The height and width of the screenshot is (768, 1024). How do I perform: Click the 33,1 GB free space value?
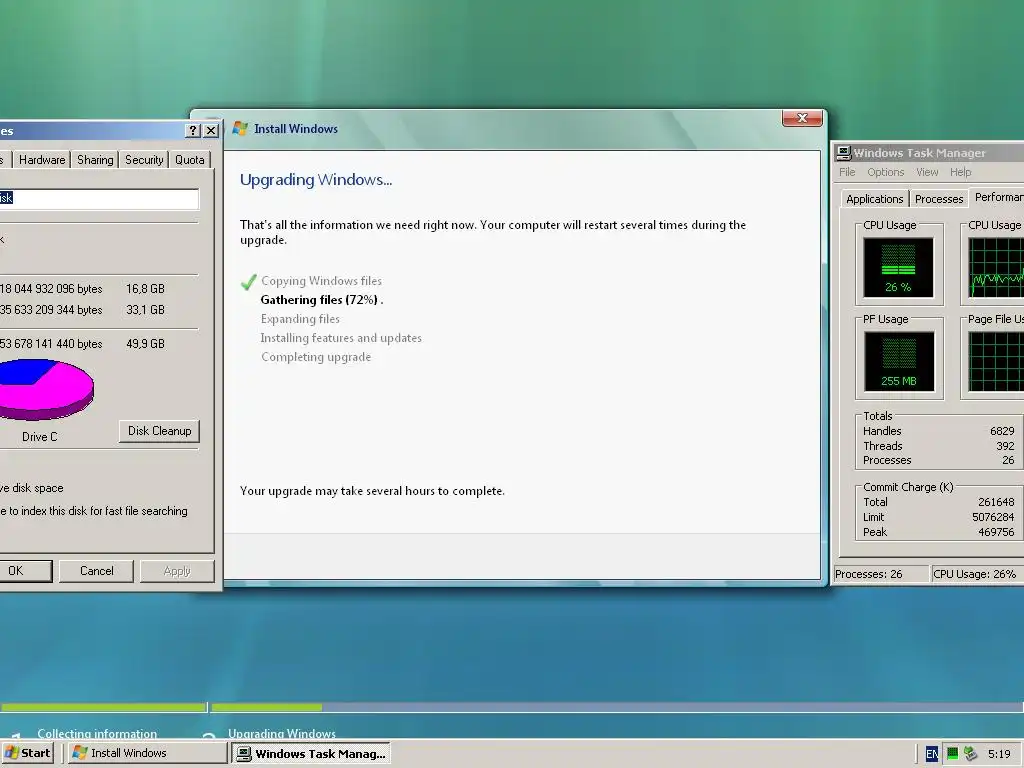click(145, 310)
